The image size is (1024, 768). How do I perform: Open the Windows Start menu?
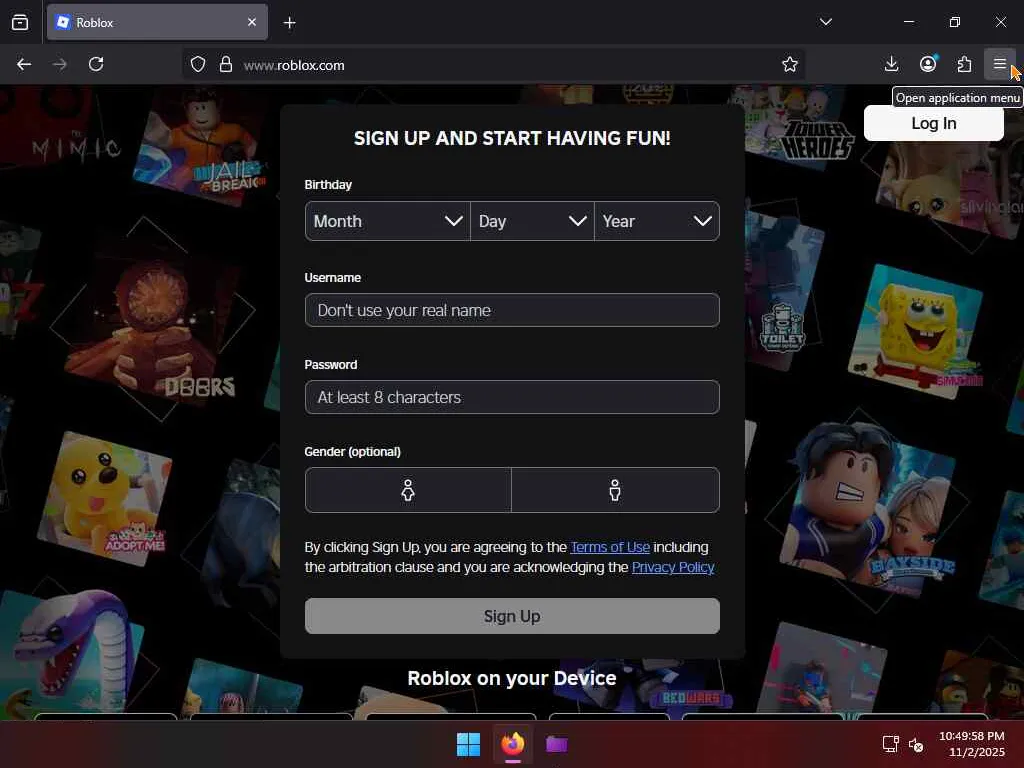pyautogui.click(x=468, y=744)
